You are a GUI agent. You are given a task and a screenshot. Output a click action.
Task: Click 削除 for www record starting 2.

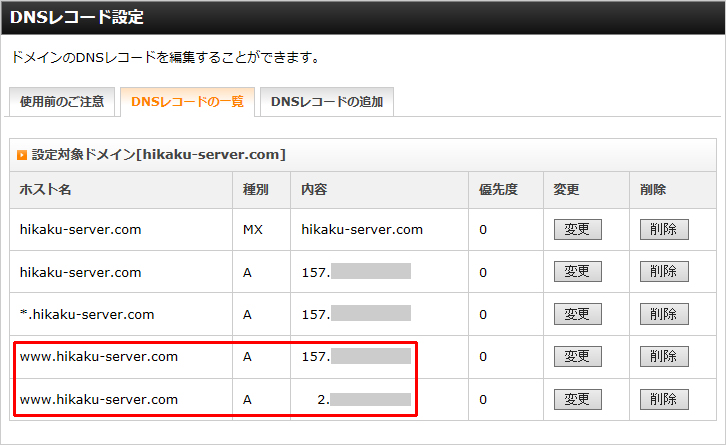[664, 399]
